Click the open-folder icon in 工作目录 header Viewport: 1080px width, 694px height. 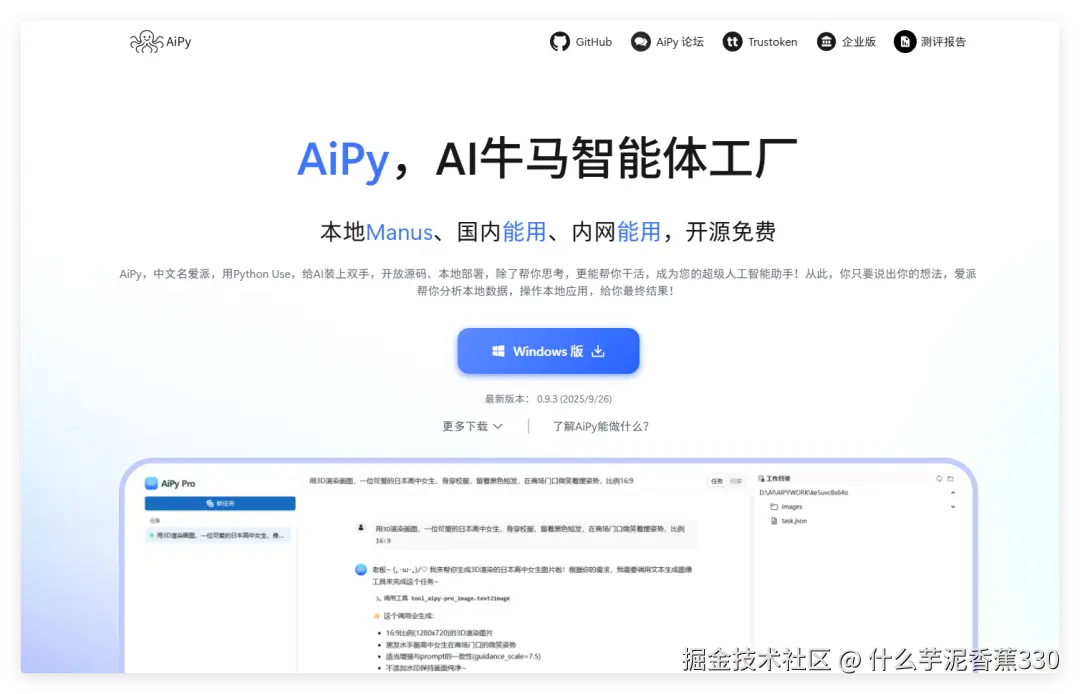(x=951, y=479)
